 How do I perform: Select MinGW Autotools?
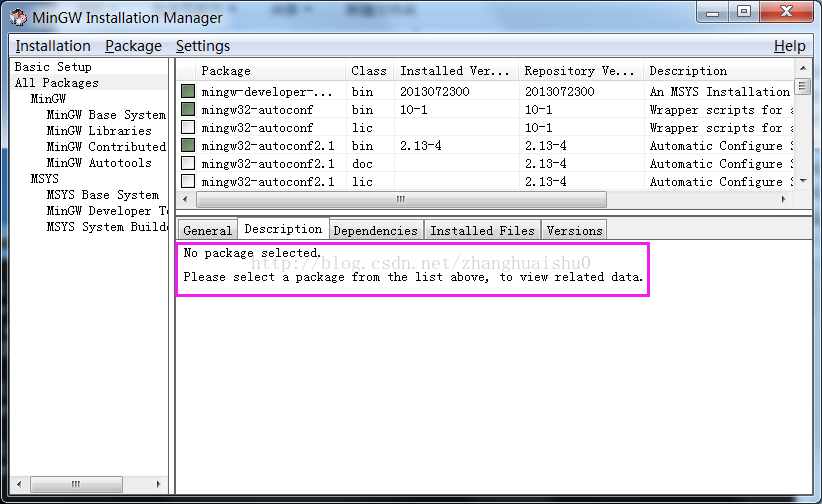99,163
